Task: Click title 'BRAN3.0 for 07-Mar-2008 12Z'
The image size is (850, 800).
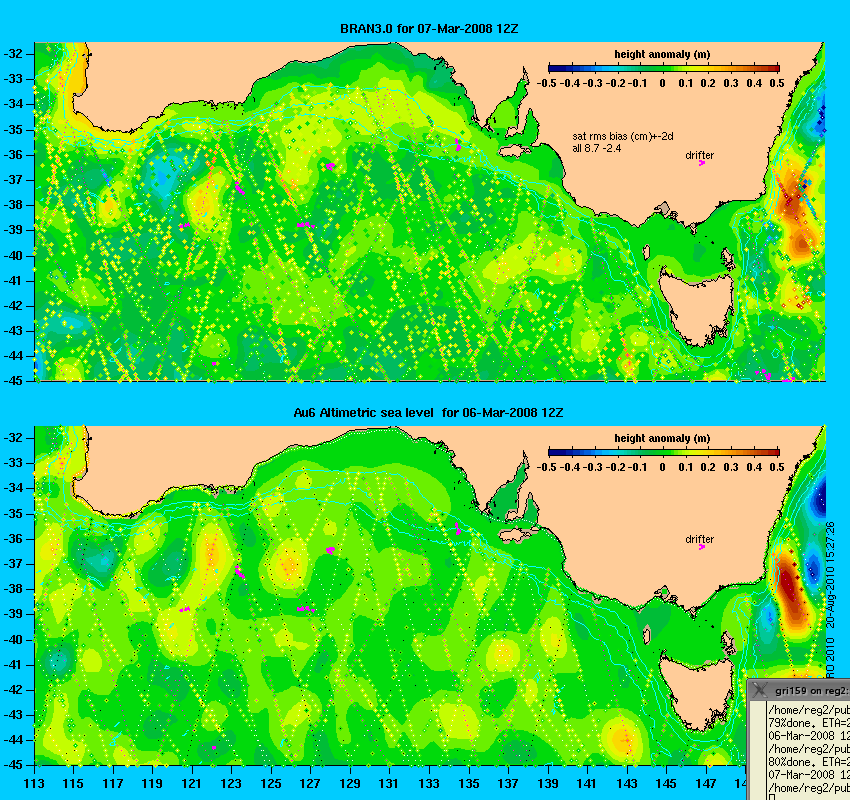Action: click(429, 29)
